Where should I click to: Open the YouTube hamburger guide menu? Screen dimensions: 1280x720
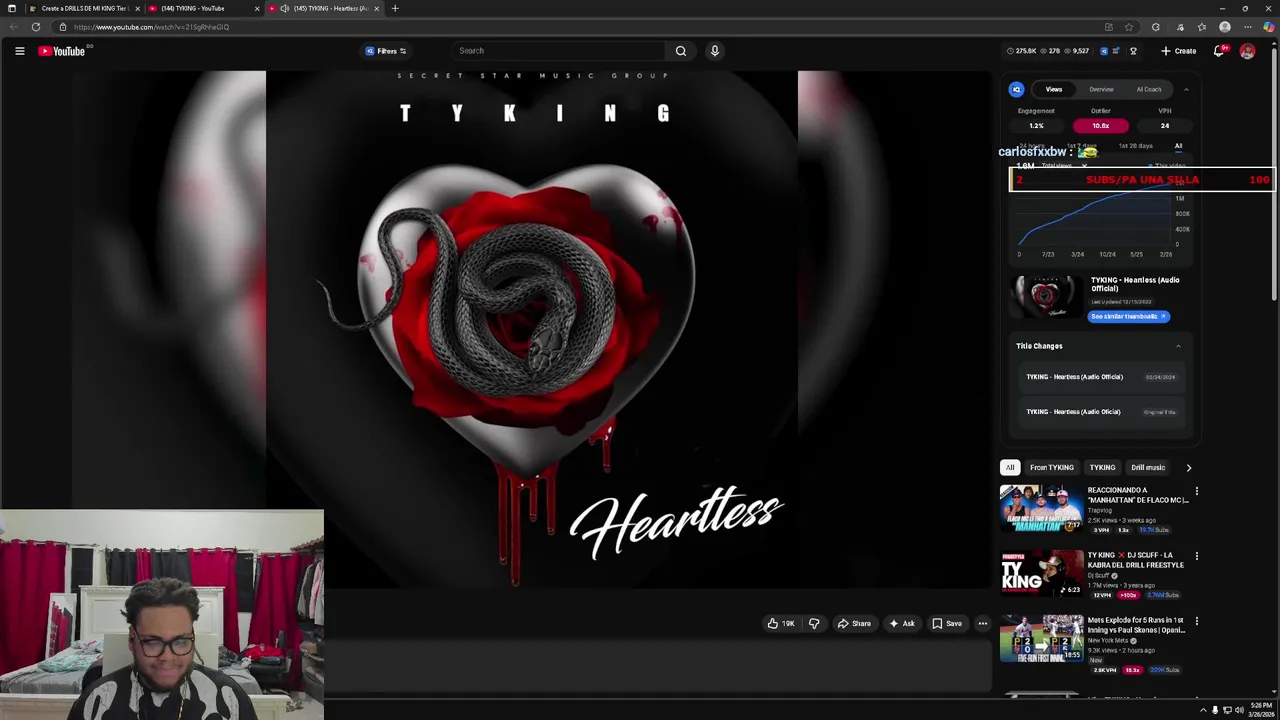[x=19, y=51]
